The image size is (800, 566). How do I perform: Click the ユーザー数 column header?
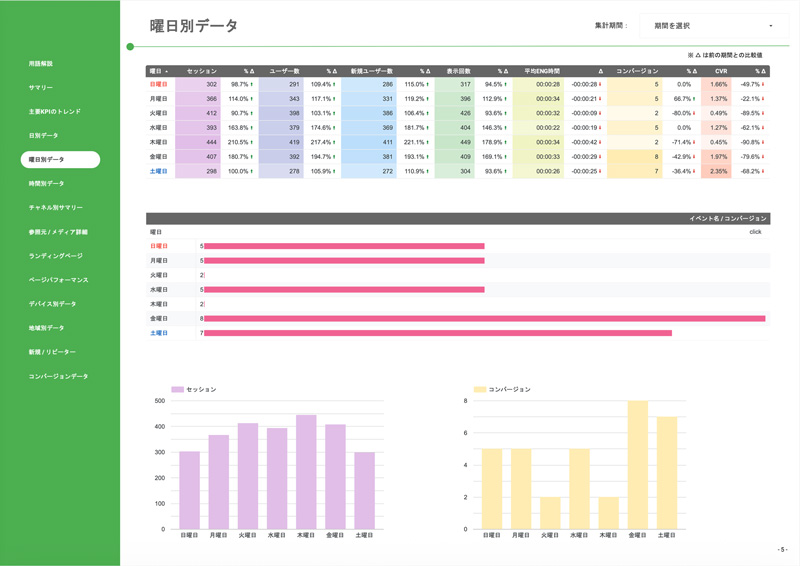tap(283, 72)
